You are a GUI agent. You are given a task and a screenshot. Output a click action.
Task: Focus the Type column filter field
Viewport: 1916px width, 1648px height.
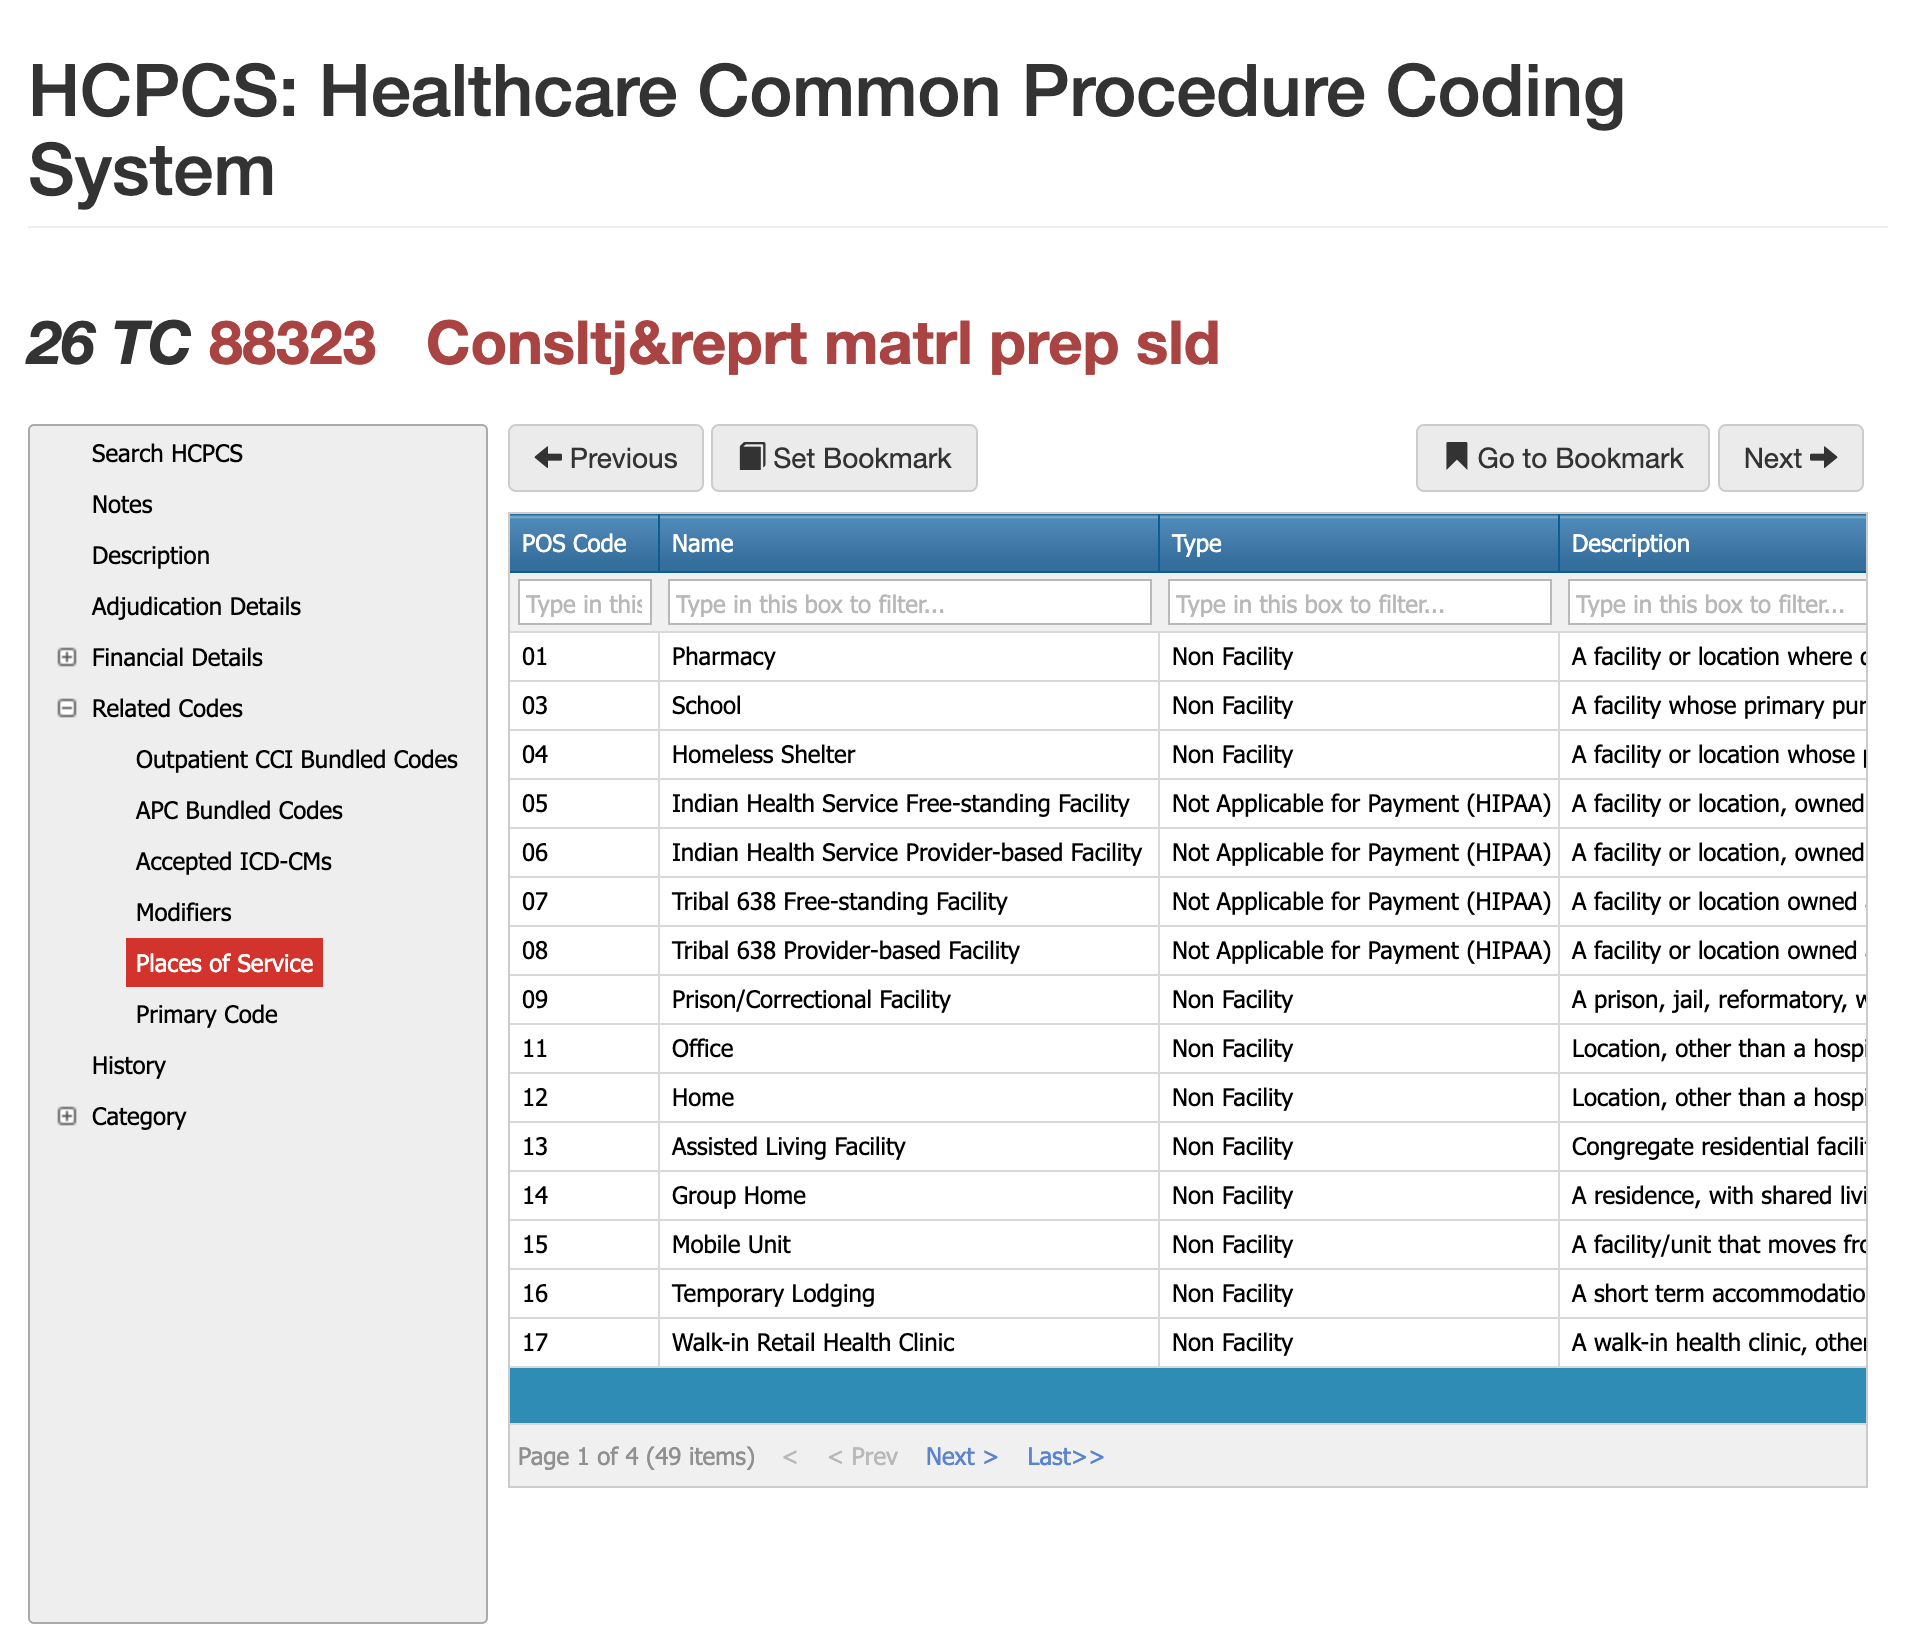click(x=1358, y=603)
